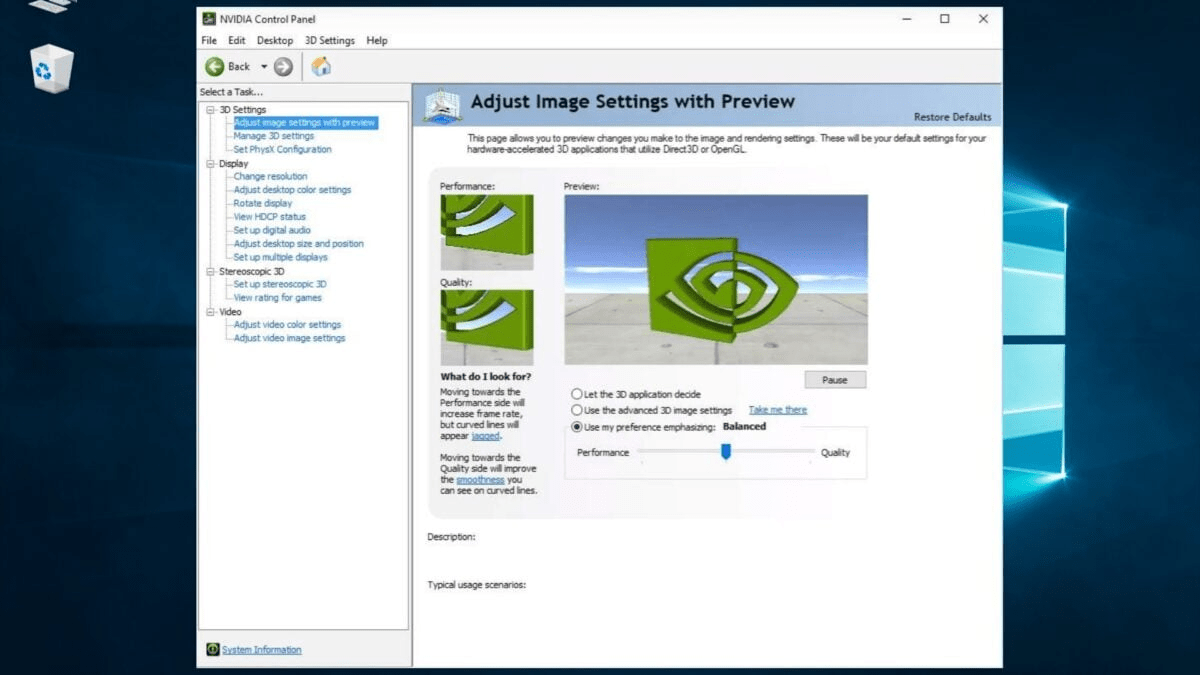Screen dimensions: 1200x675
Task: Click the smoothness help link
Action: pyautogui.click(x=480, y=480)
